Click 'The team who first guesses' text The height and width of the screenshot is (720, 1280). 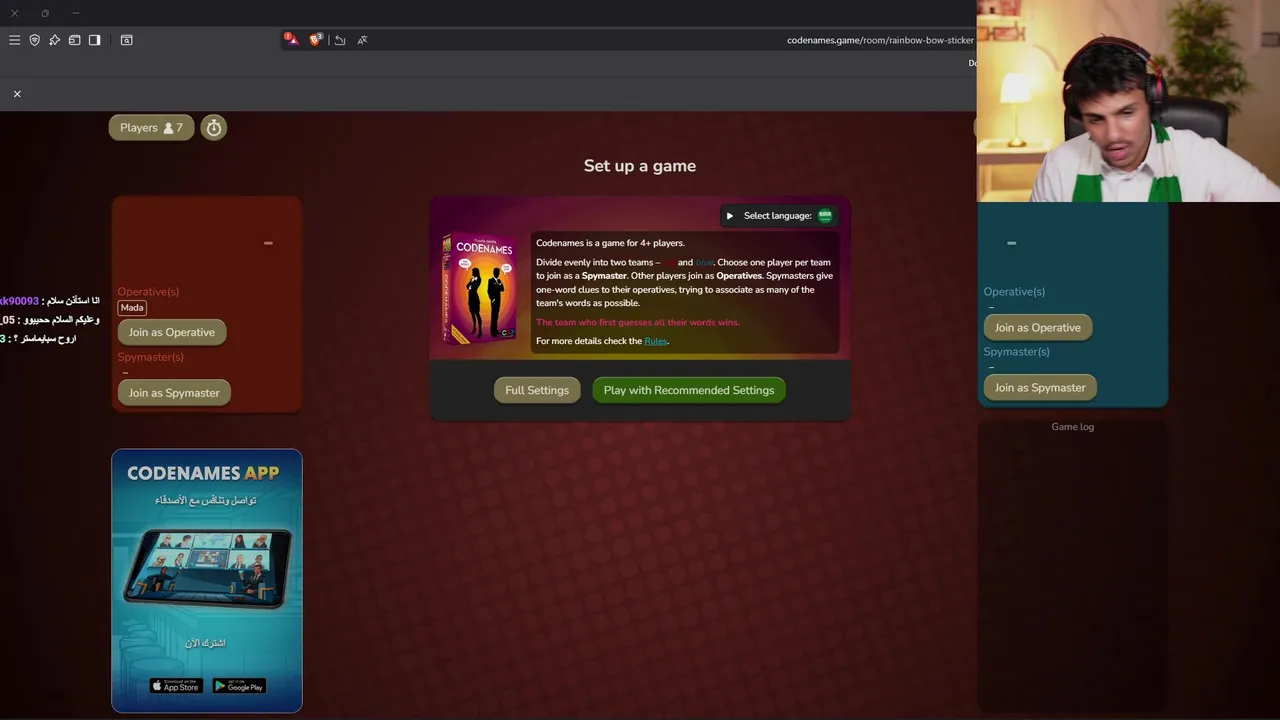pos(638,322)
